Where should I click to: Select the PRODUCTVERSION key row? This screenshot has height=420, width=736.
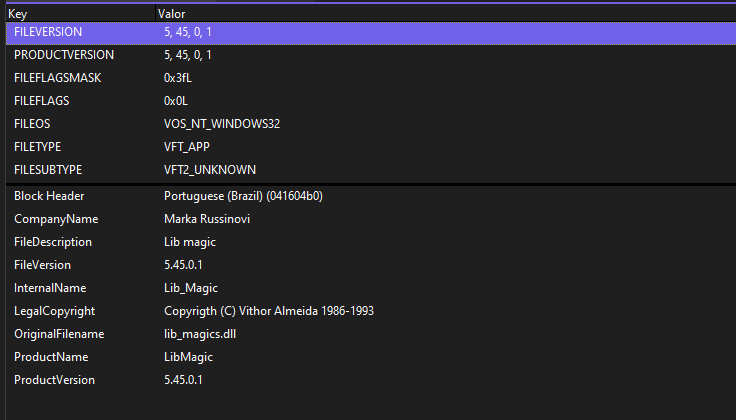64,55
